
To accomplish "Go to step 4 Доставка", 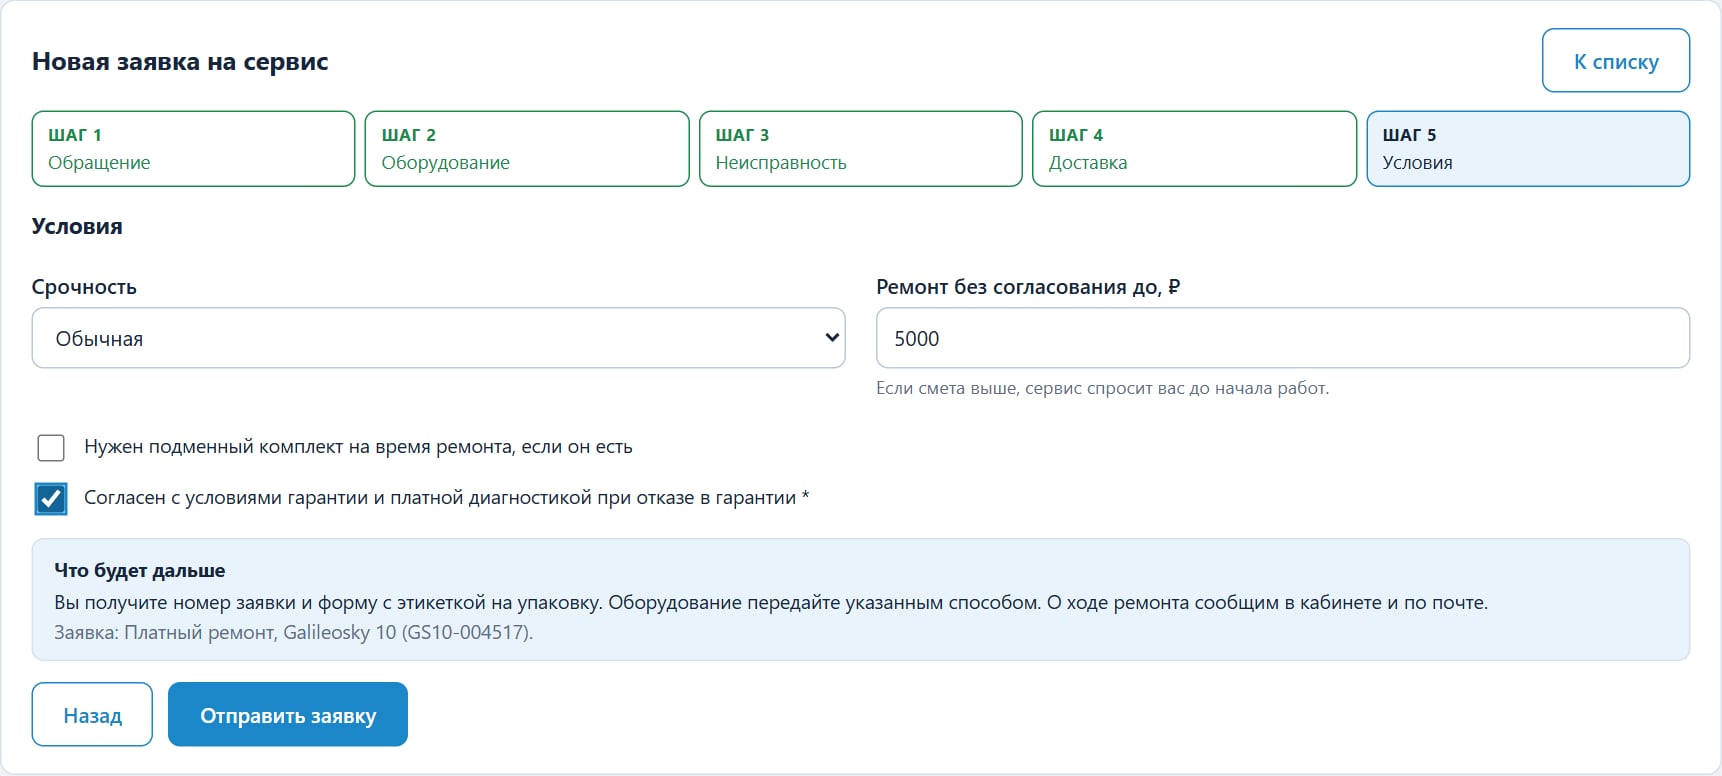I will coord(1194,149).
